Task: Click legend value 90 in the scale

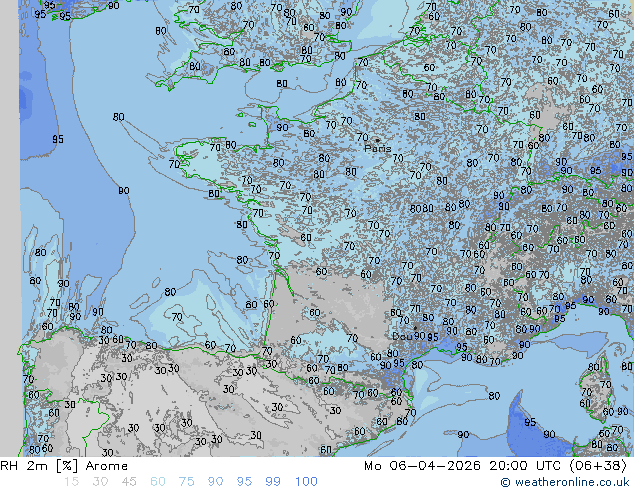Action: click(x=215, y=482)
